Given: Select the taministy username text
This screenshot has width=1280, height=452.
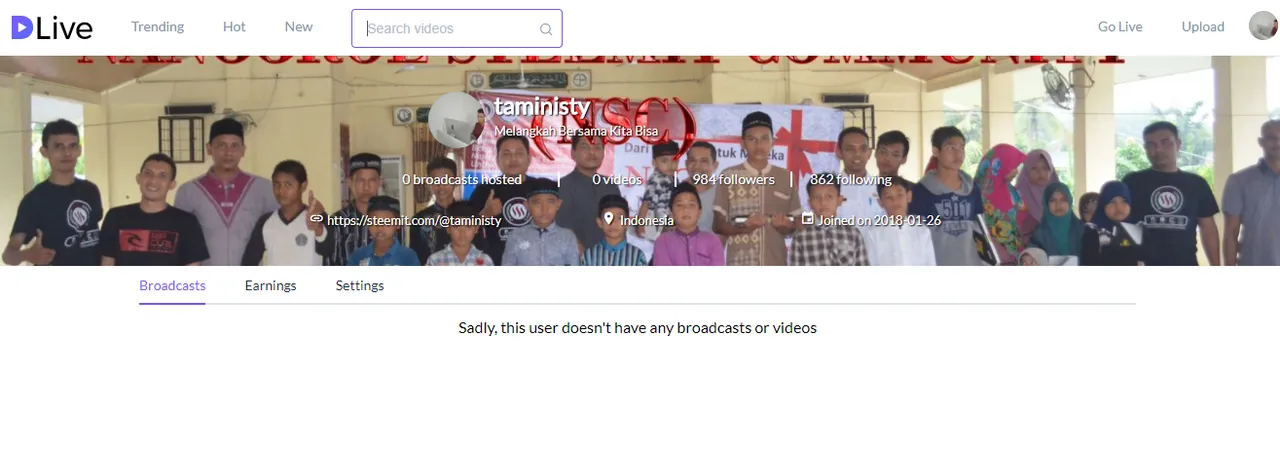Looking at the screenshot, I should [542, 107].
